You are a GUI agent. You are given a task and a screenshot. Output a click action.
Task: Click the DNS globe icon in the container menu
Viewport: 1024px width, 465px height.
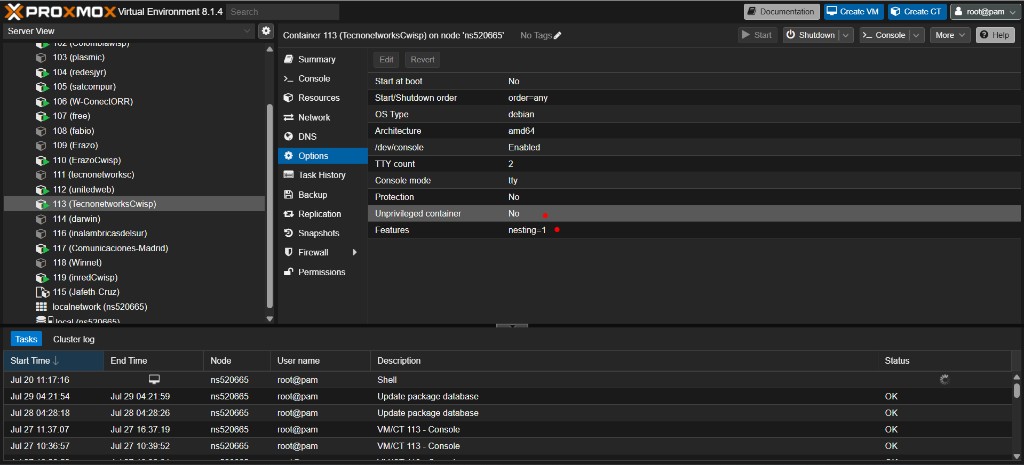click(288, 136)
